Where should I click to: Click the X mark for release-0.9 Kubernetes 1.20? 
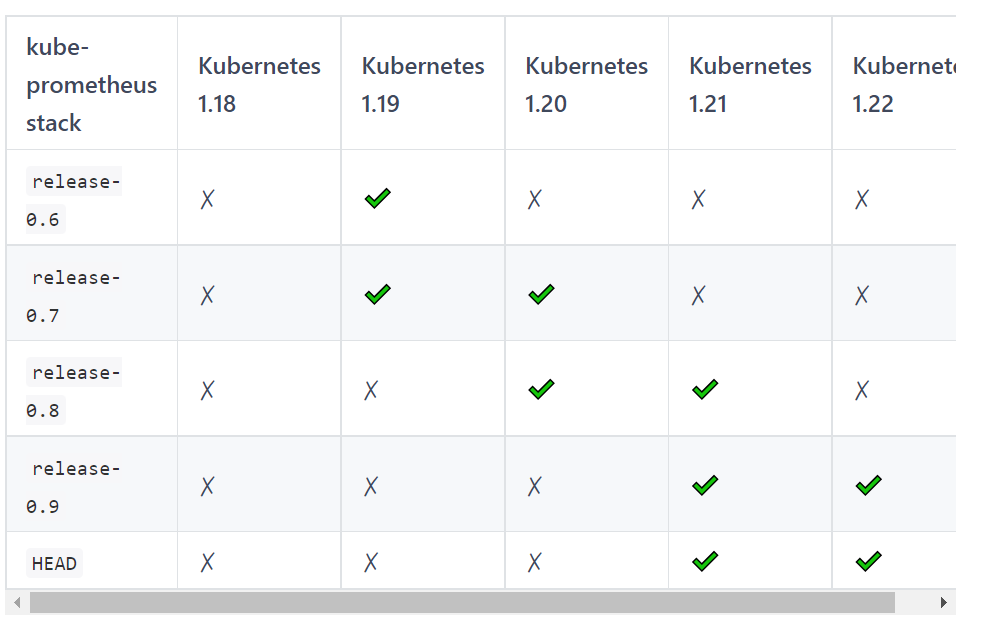coord(534,486)
